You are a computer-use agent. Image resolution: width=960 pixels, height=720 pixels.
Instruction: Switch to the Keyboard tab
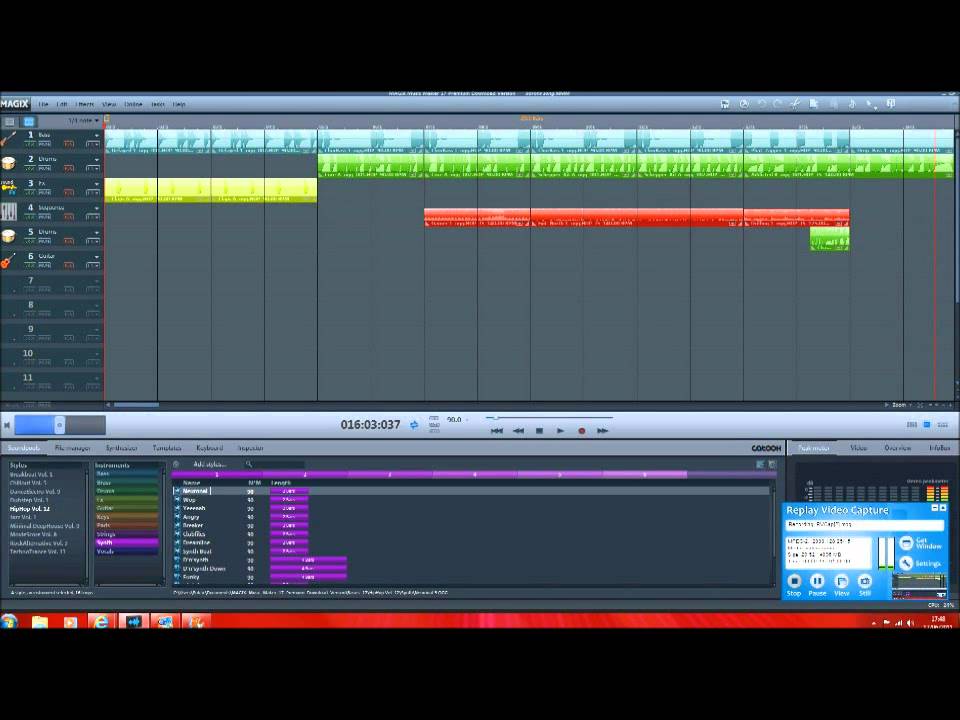[x=209, y=448]
